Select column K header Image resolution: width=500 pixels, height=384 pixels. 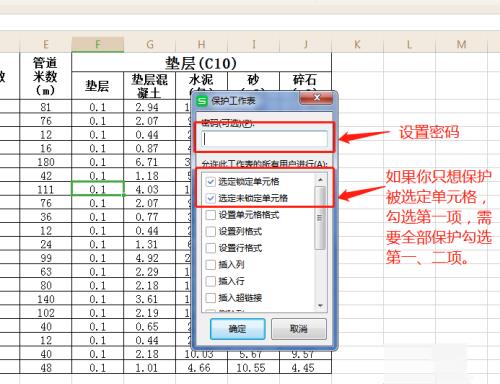point(357,44)
